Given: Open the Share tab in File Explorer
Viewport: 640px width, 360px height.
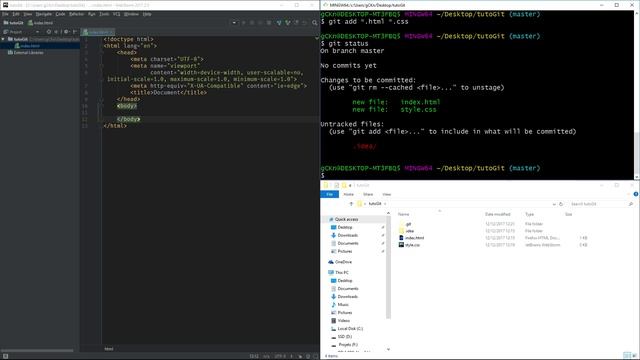Looking at the screenshot, I should [368, 194].
